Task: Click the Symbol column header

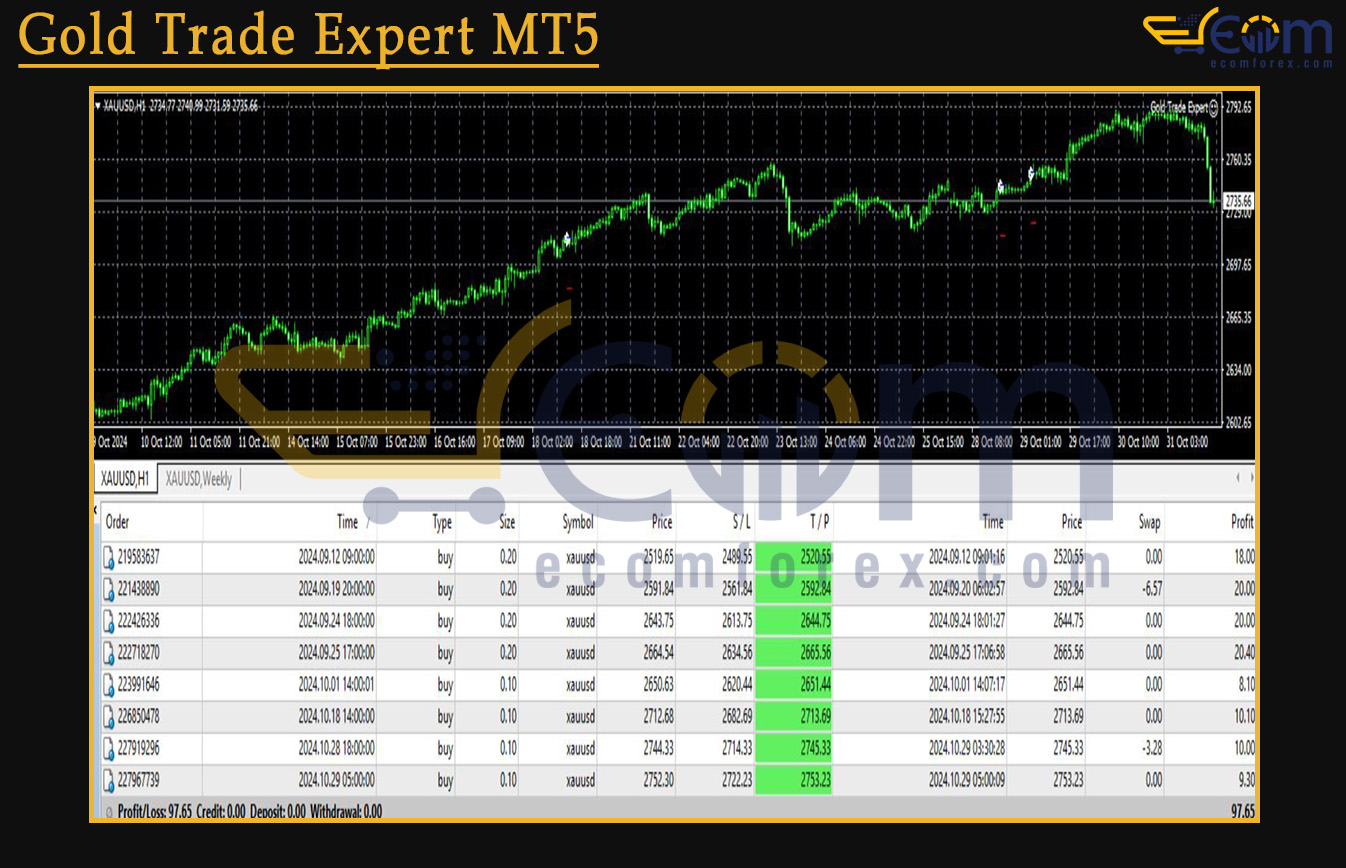Action: point(577,521)
